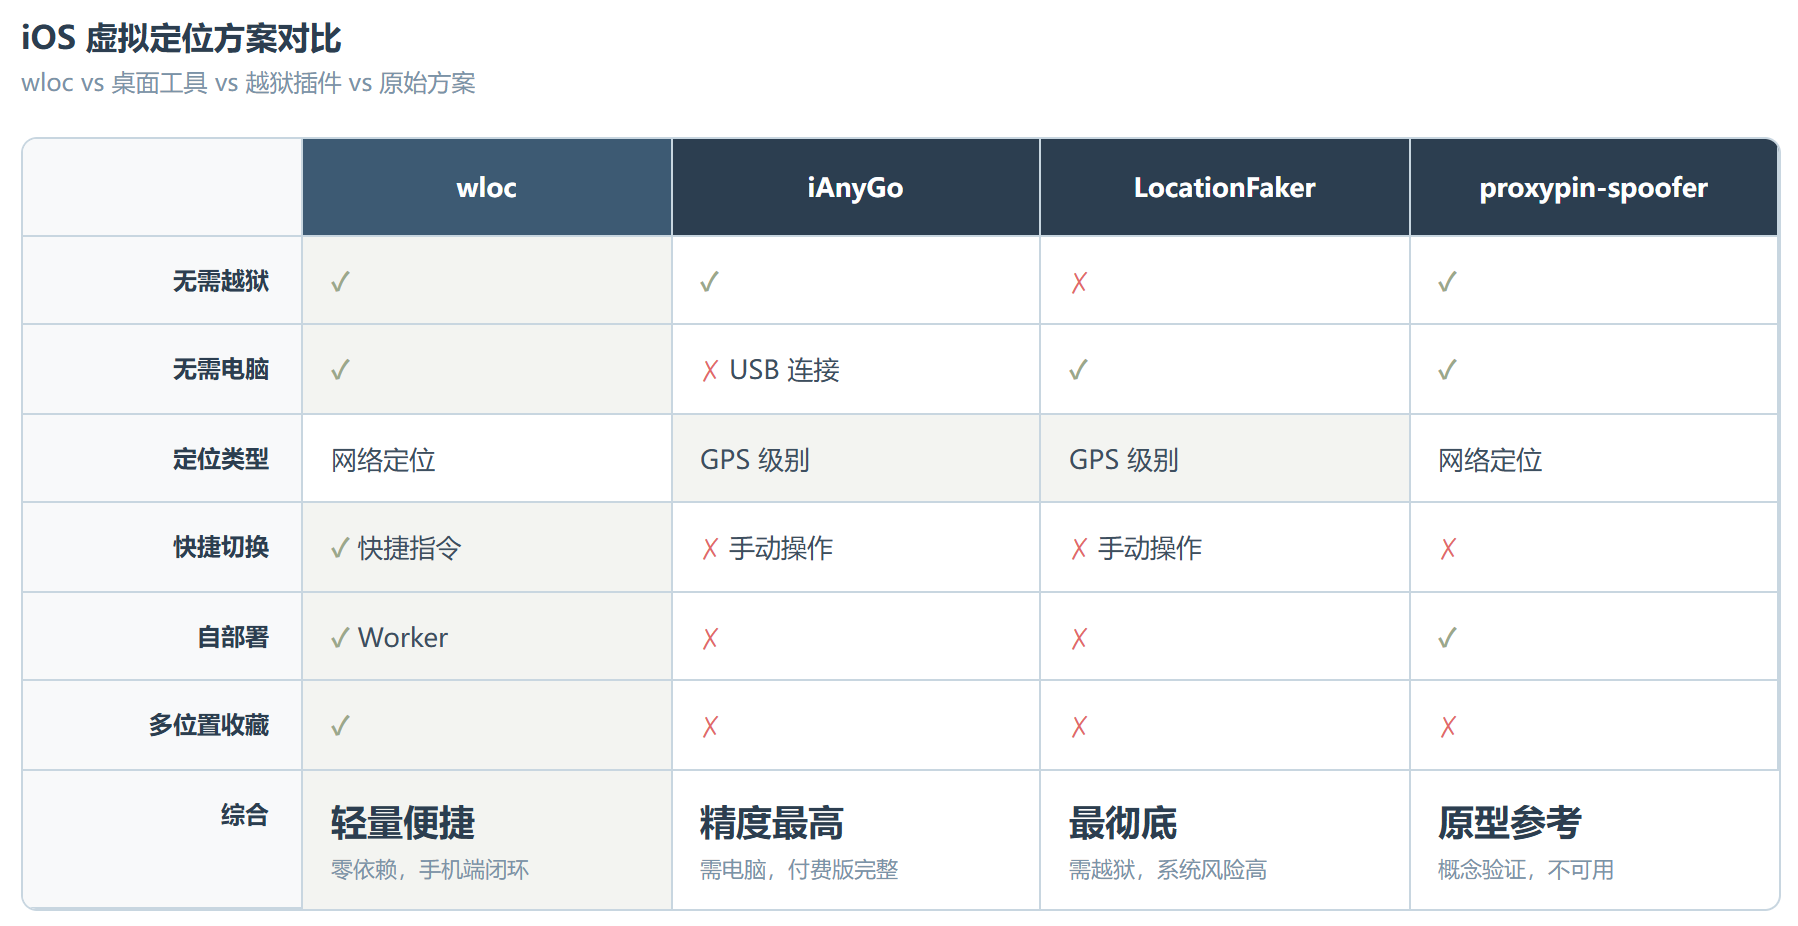Click LocationFaker cross in 多位置收藏 row
The width and height of the screenshot is (1798, 926).
[x=1079, y=727]
